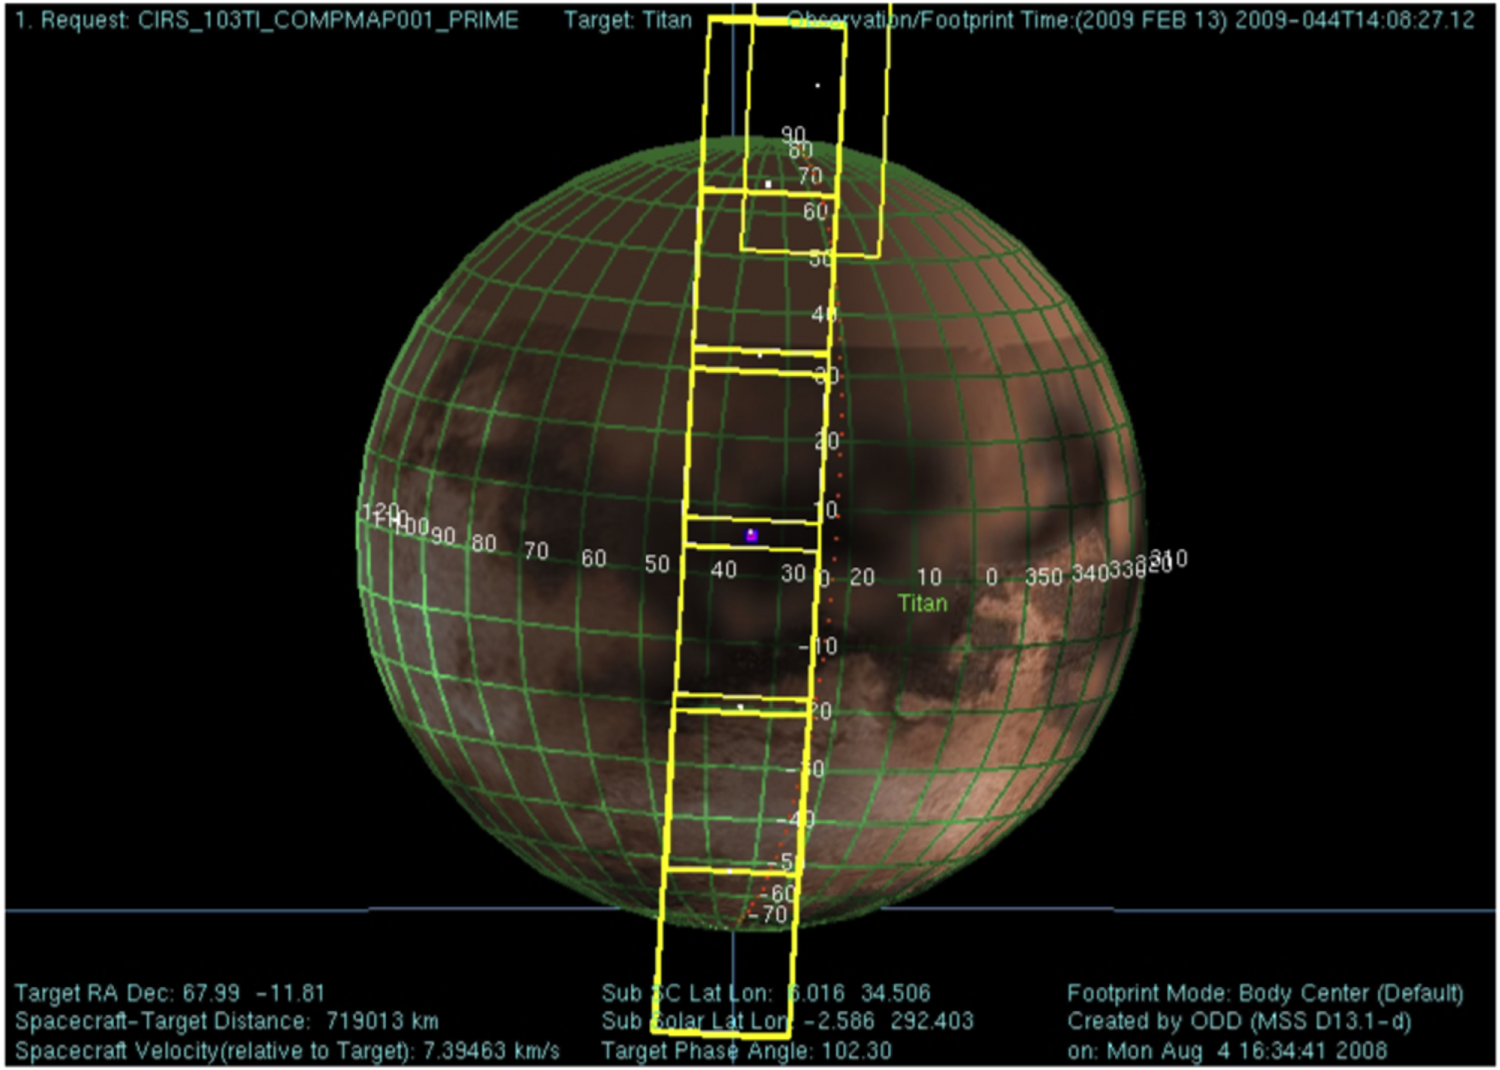Click the purple sub-spacecraft point marker
Screen dimensions: 1500x1070
(x=749, y=536)
